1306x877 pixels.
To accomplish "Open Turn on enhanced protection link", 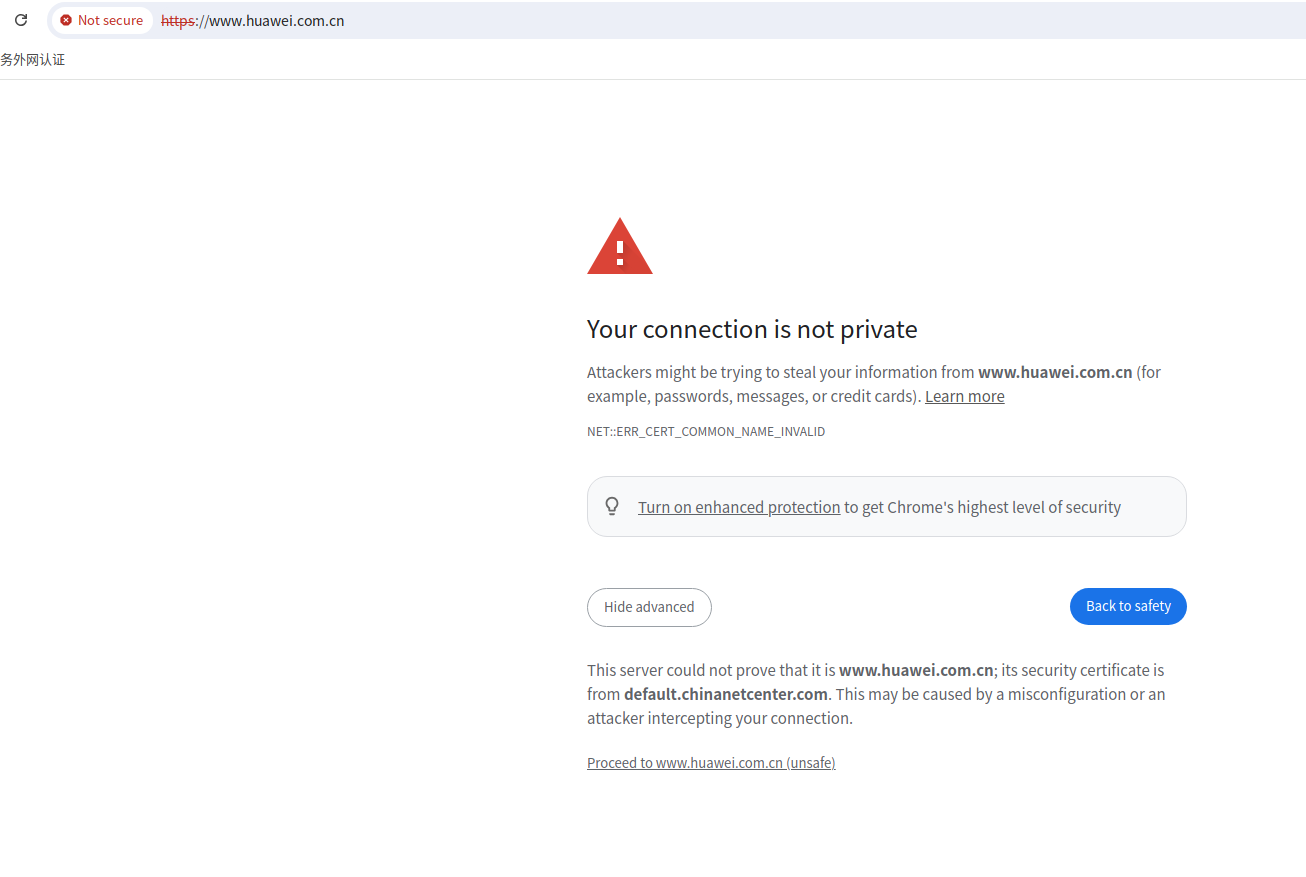I will pos(739,507).
